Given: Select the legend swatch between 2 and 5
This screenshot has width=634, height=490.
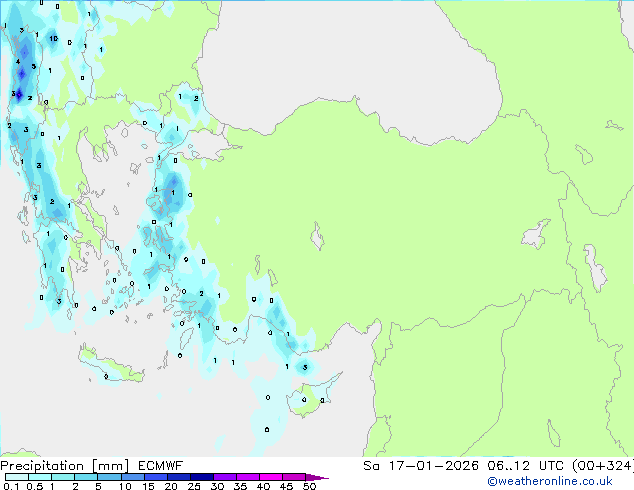Looking at the screenshot, I should [86, 477].
